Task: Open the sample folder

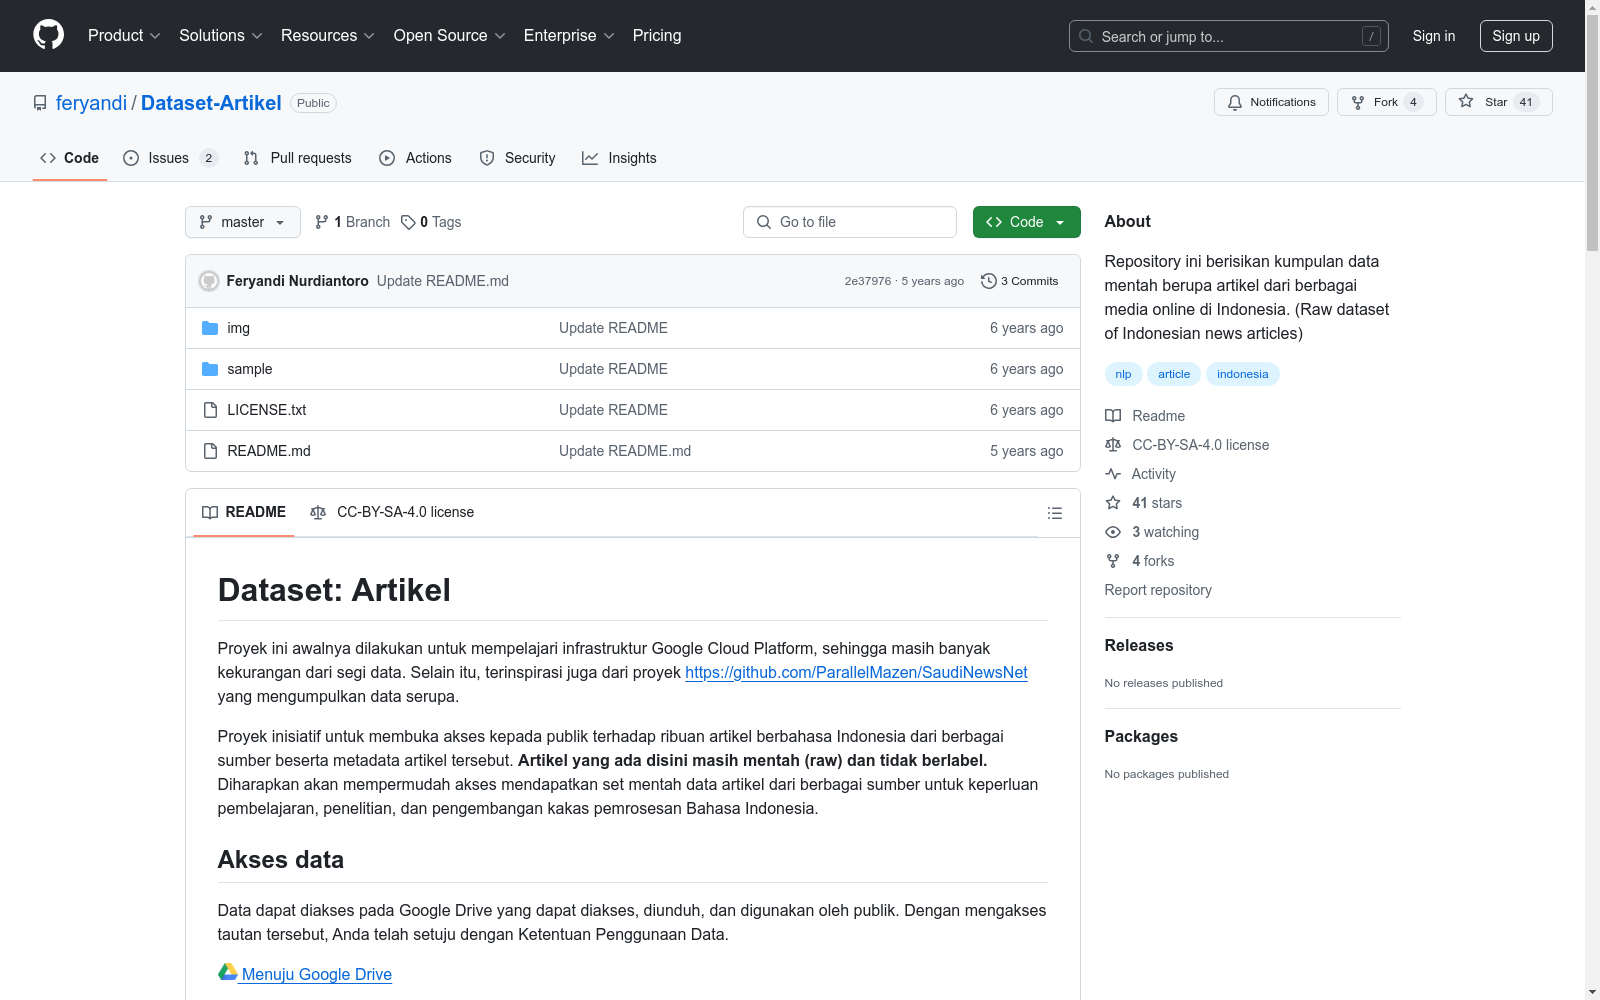Action: point(249,369)
